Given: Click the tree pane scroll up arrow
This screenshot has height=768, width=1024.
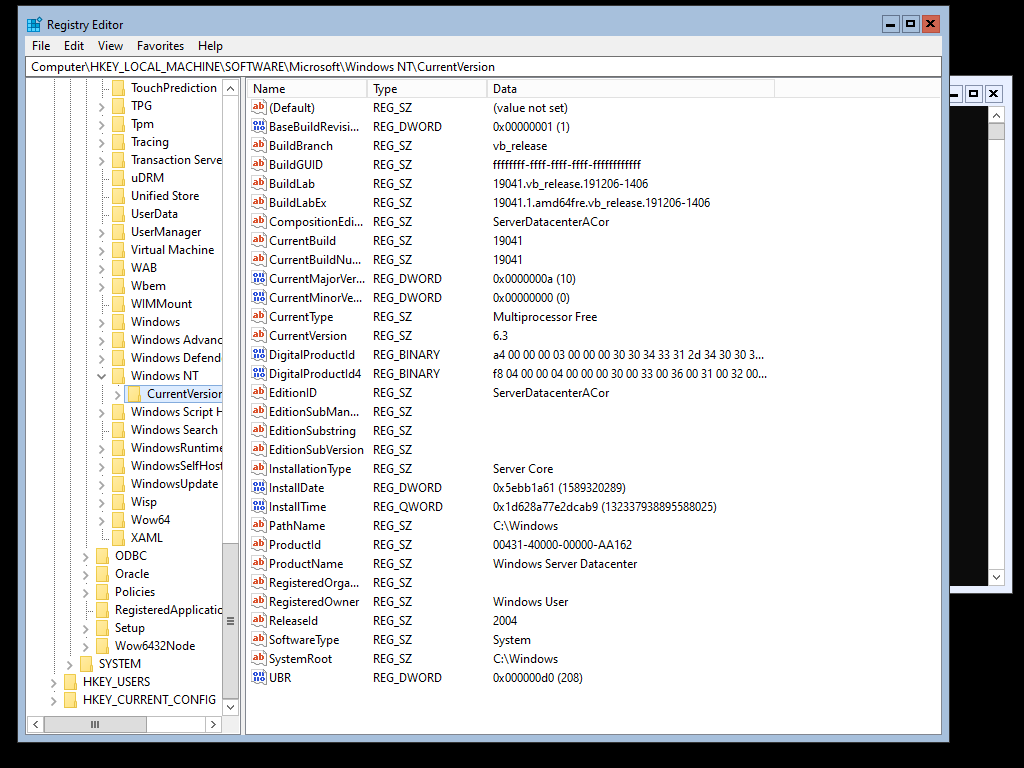Looking at the screenshot, I should click(231, 88).
